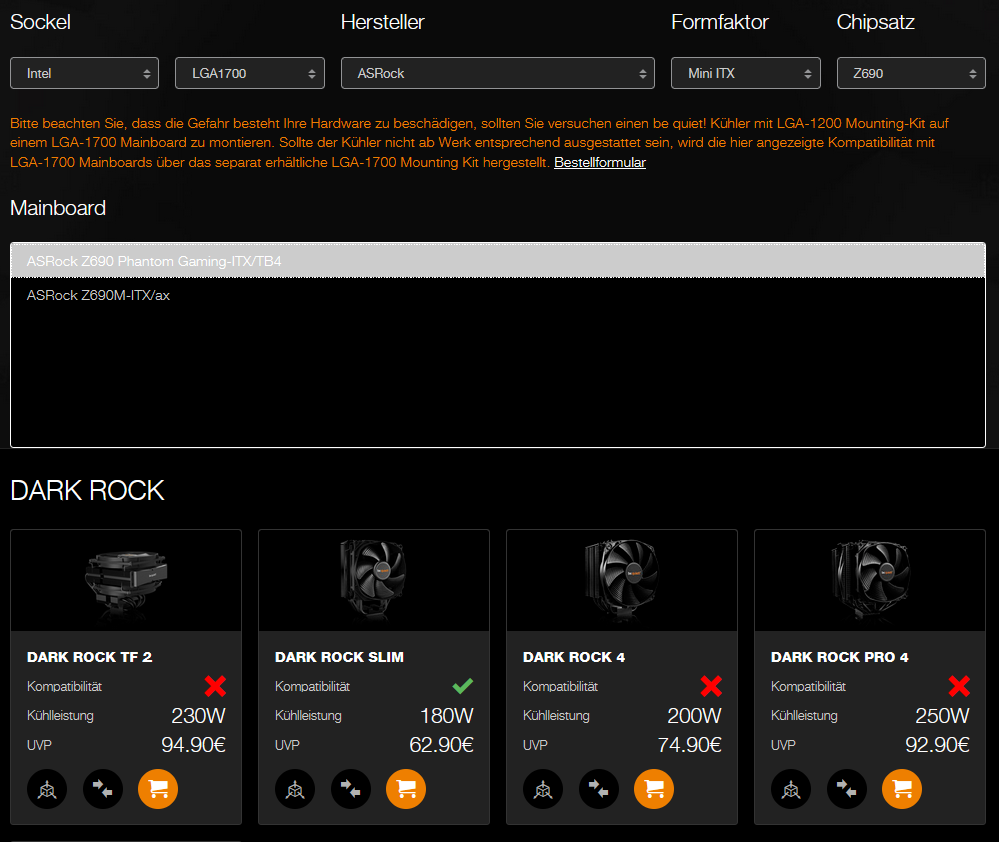Click the DARK ROCK 4 title
The height and width of the screenshot is (842, 999).
[x=573, y=657]
